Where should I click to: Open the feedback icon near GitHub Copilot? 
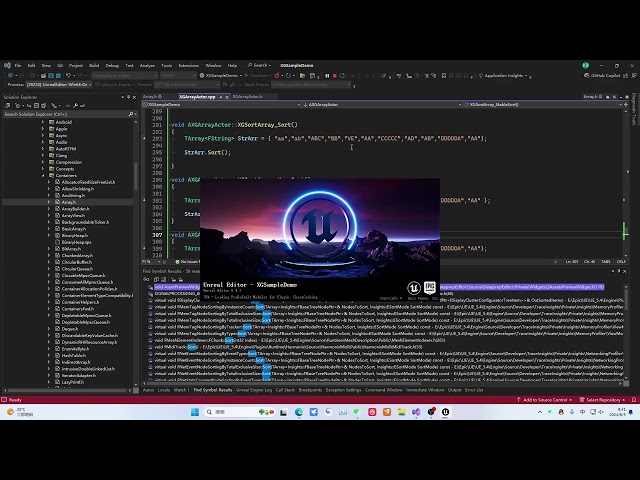pyautogui.click(x=634, y=76)
